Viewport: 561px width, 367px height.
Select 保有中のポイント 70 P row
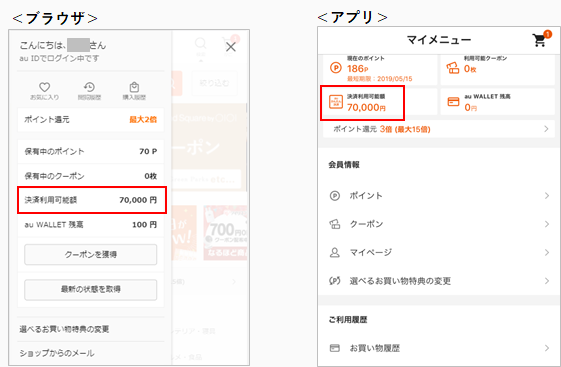[x=91, y=151]
